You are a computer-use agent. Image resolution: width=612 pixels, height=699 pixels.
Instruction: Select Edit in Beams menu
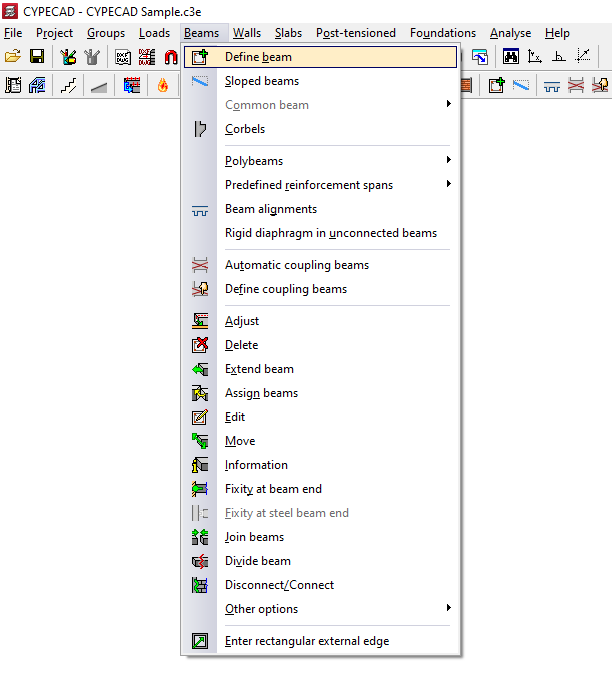click(320, 417)
